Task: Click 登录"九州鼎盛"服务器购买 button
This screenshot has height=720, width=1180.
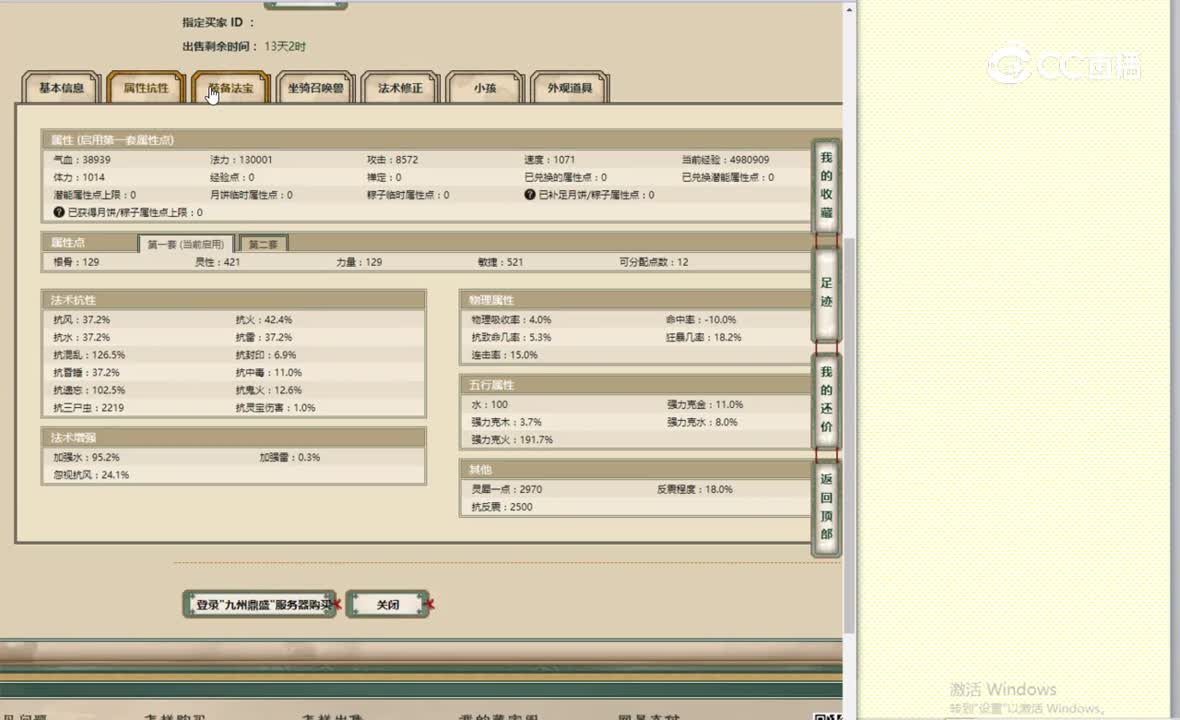Action: (x=260, y=605)
